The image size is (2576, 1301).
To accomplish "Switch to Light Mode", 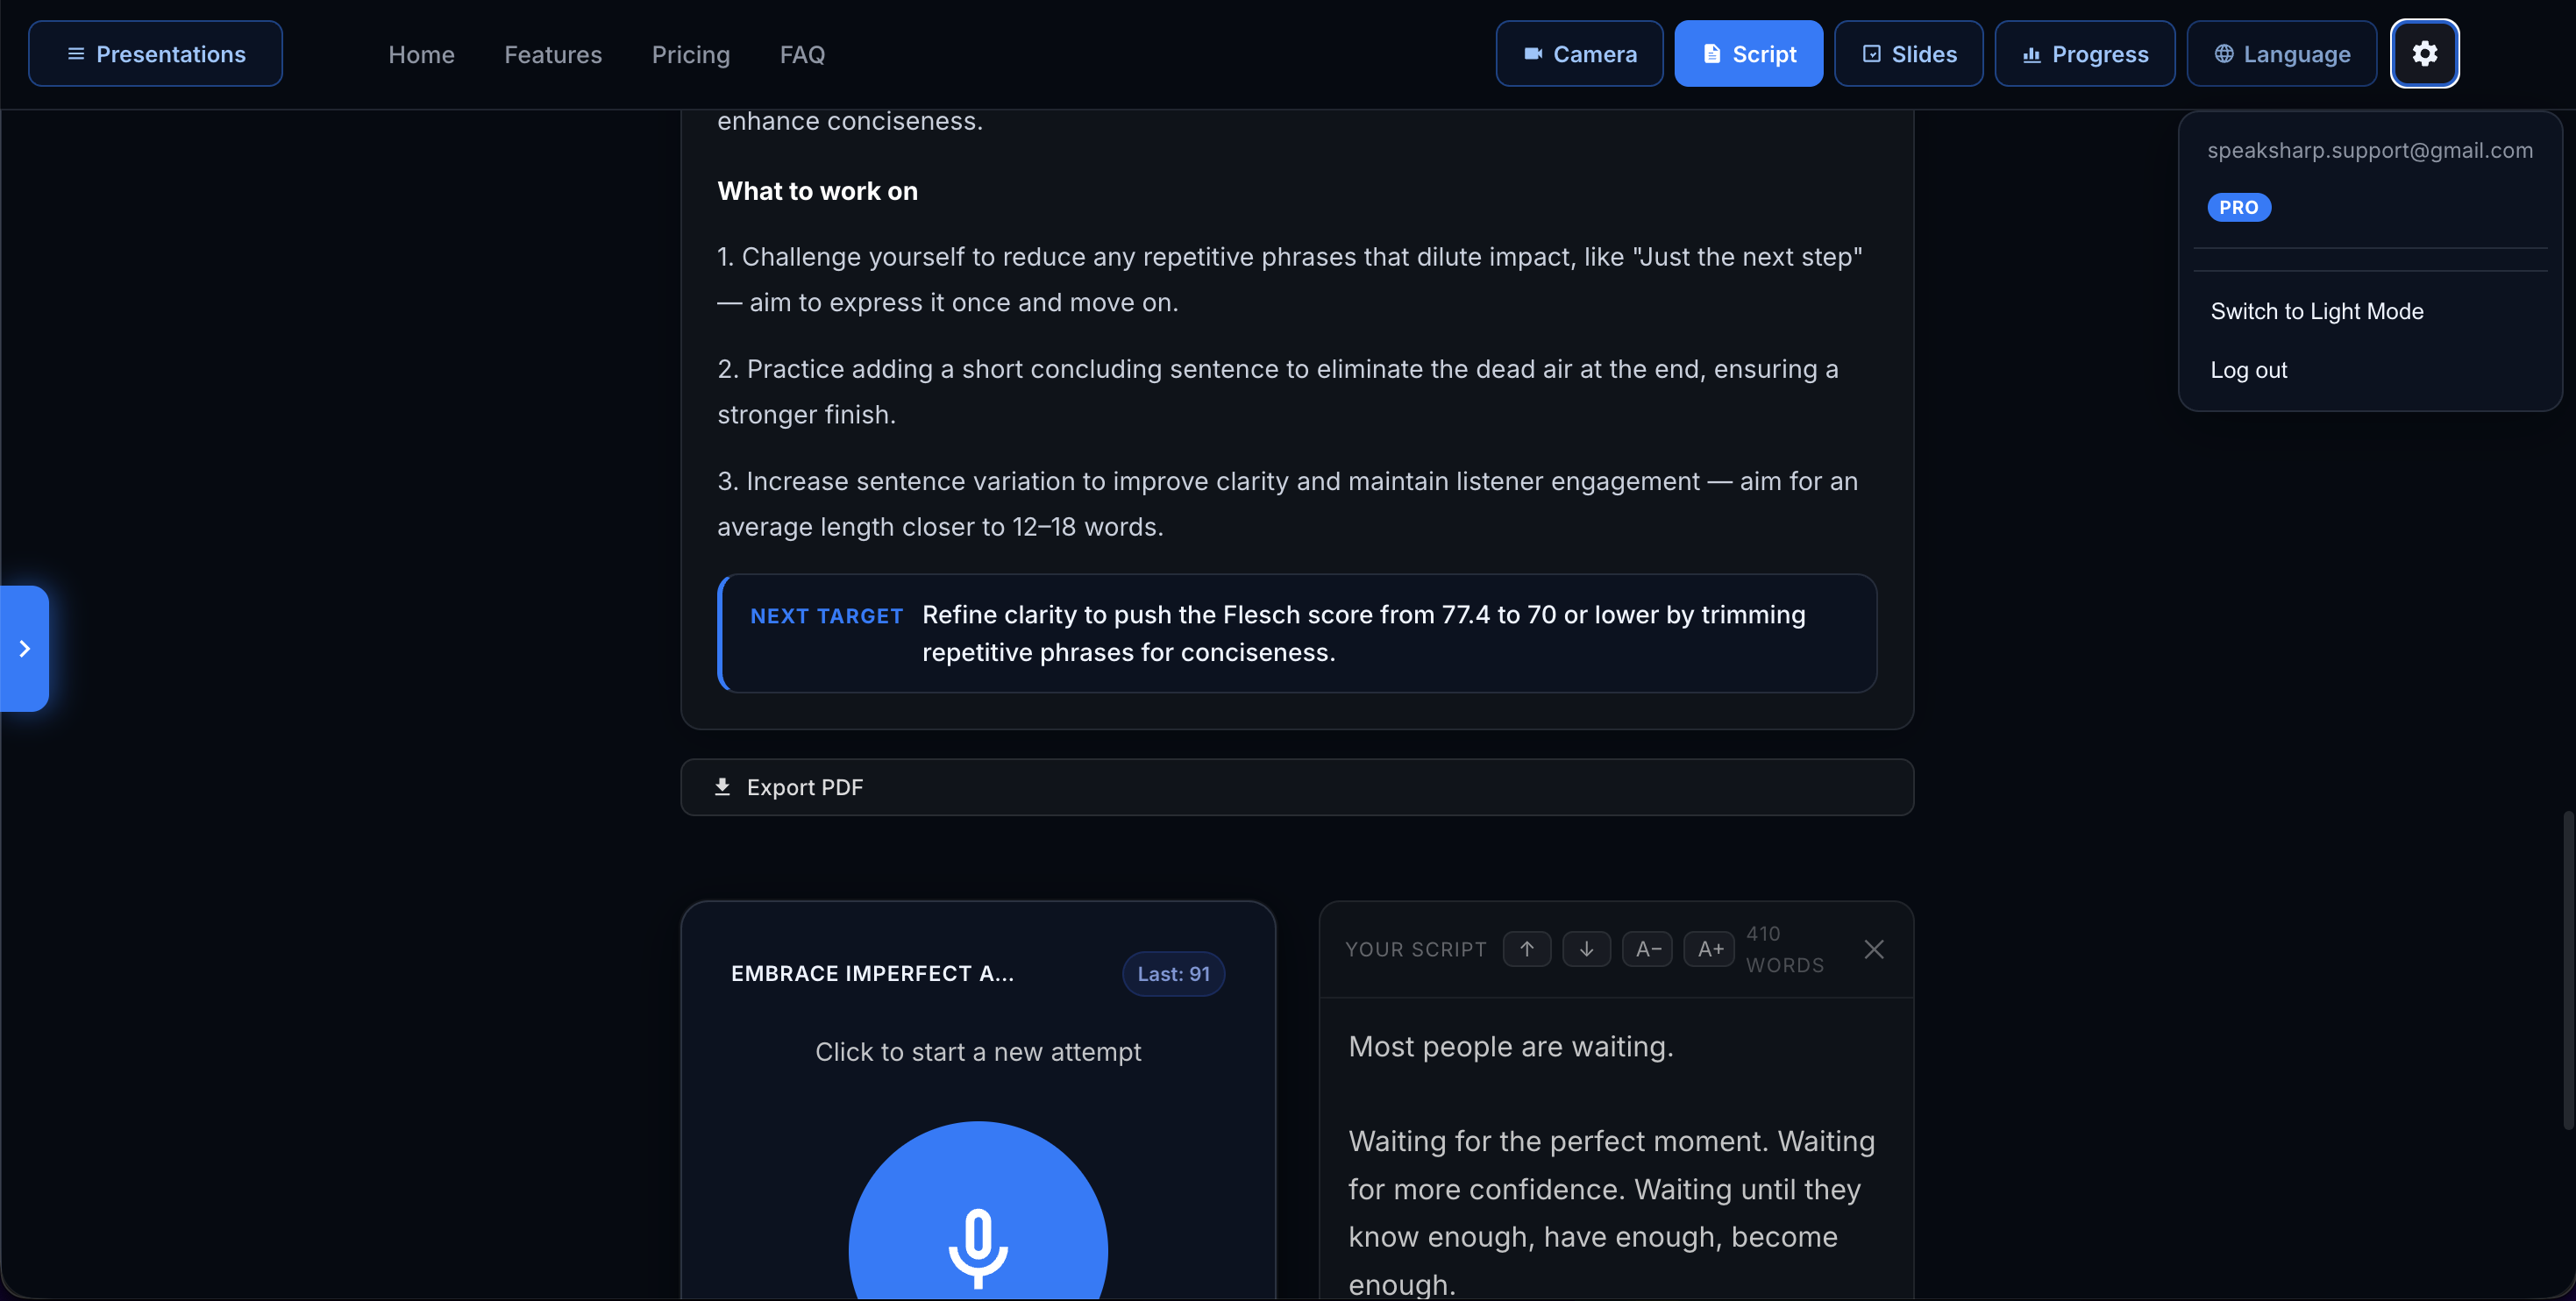I will point(2316,311).
